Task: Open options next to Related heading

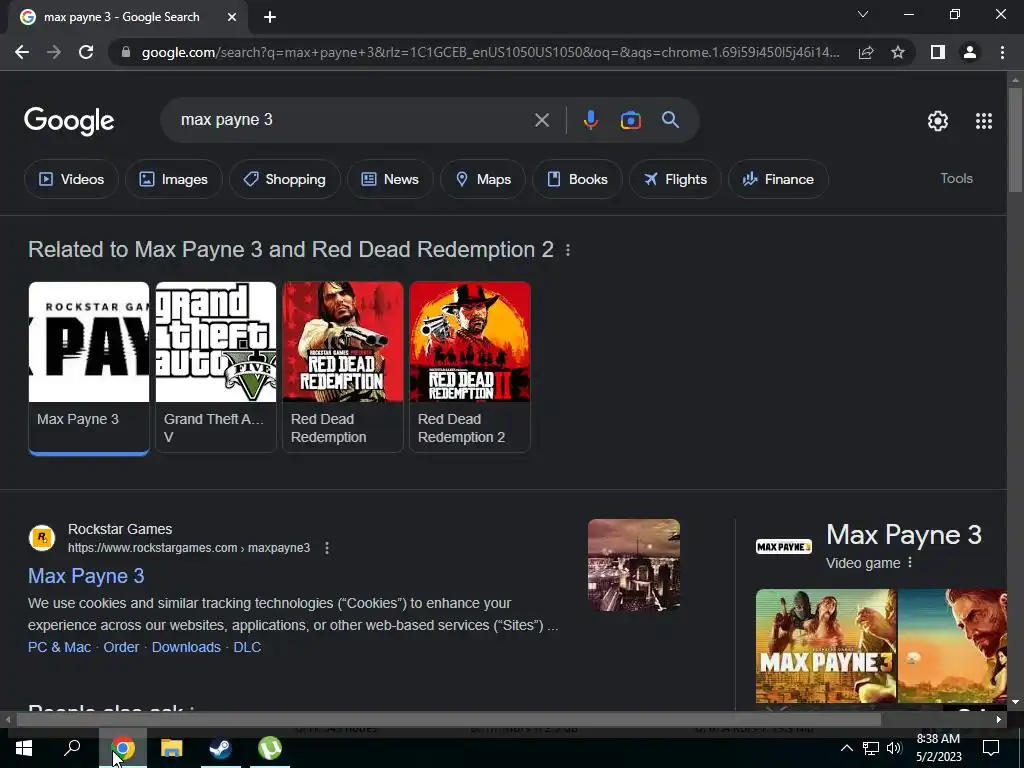Action: [568, 250]
